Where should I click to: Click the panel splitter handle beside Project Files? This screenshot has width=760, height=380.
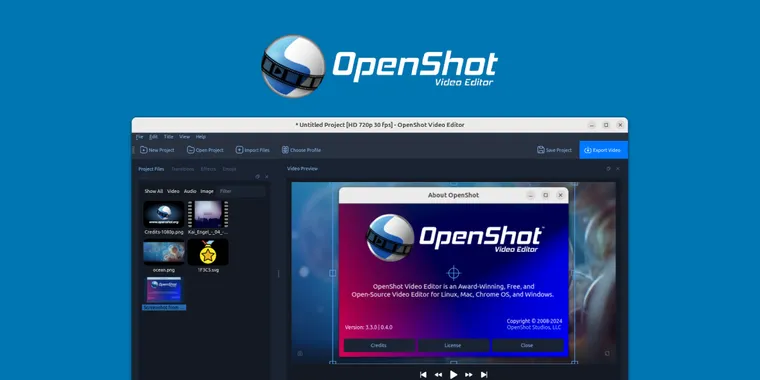pyautogui.click(x=278, y=274)
